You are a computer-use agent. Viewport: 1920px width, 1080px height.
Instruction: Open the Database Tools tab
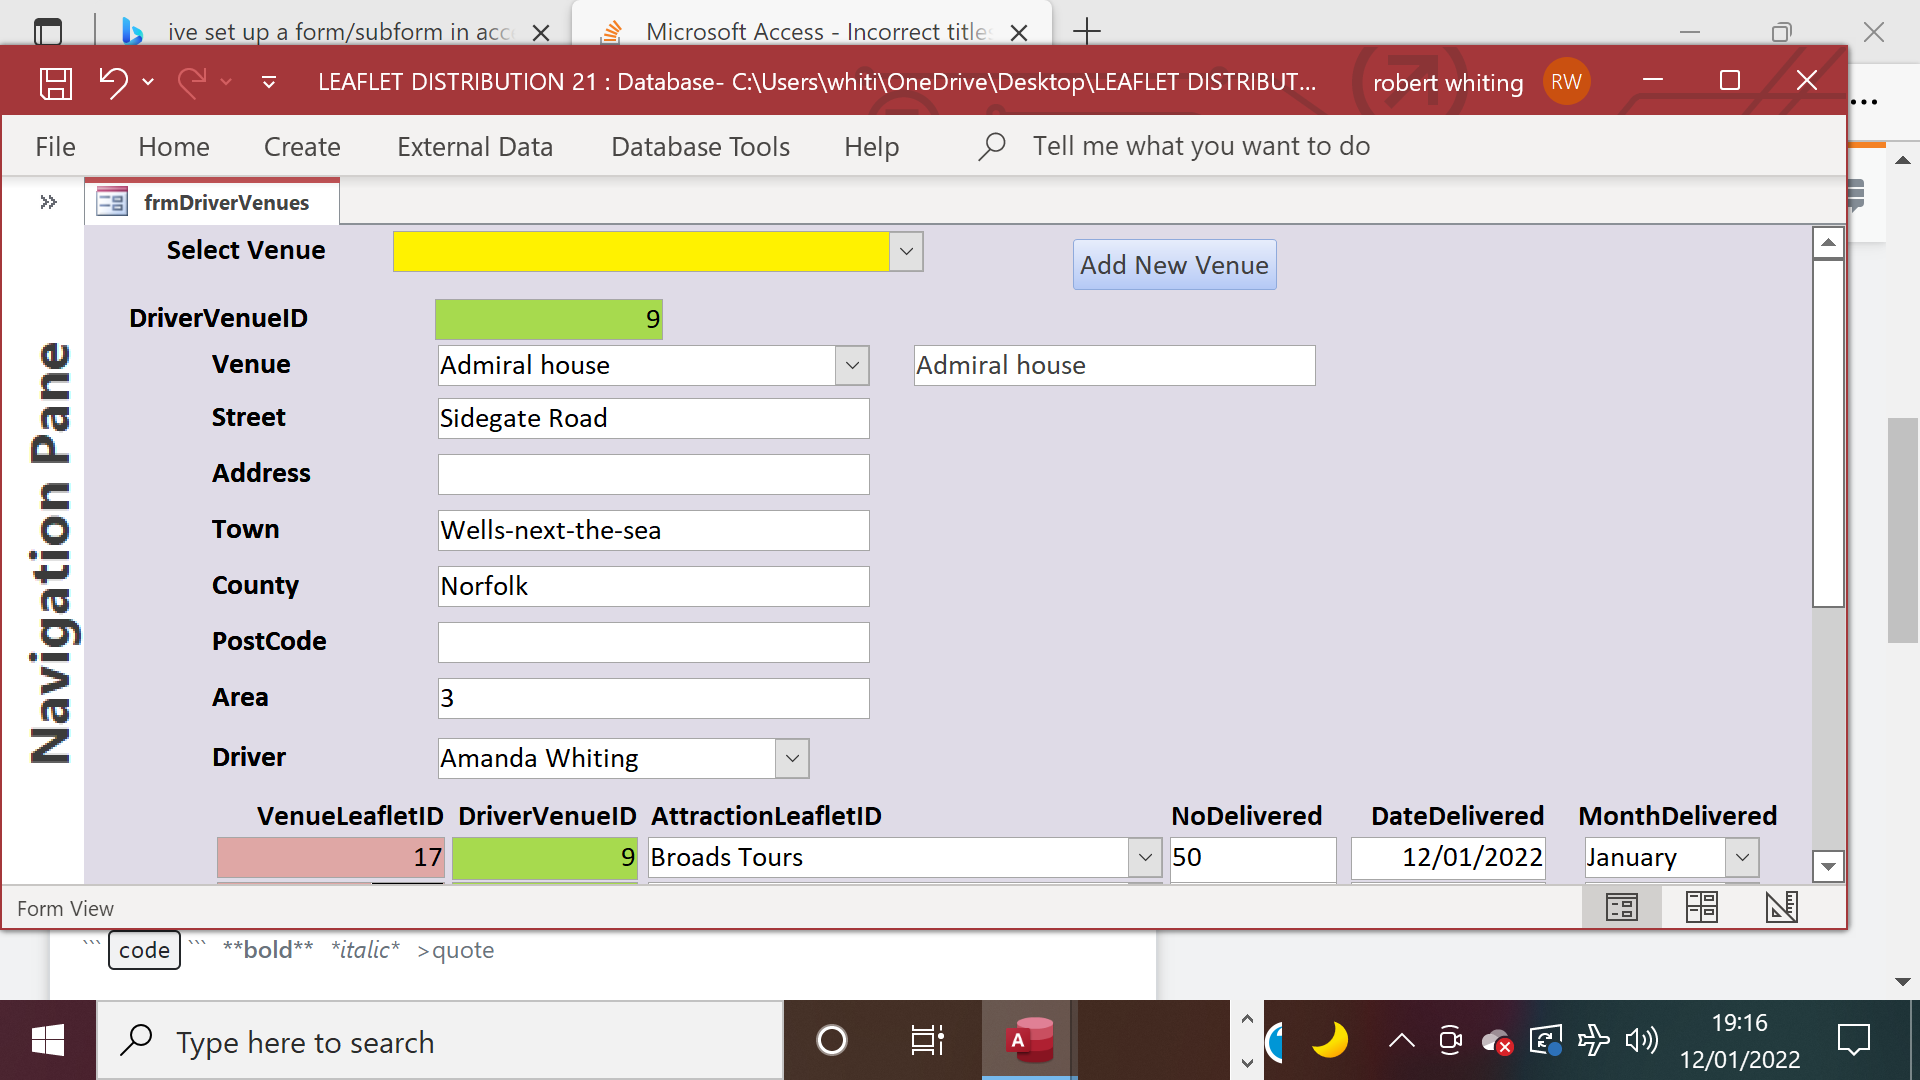tap(700, 147)
